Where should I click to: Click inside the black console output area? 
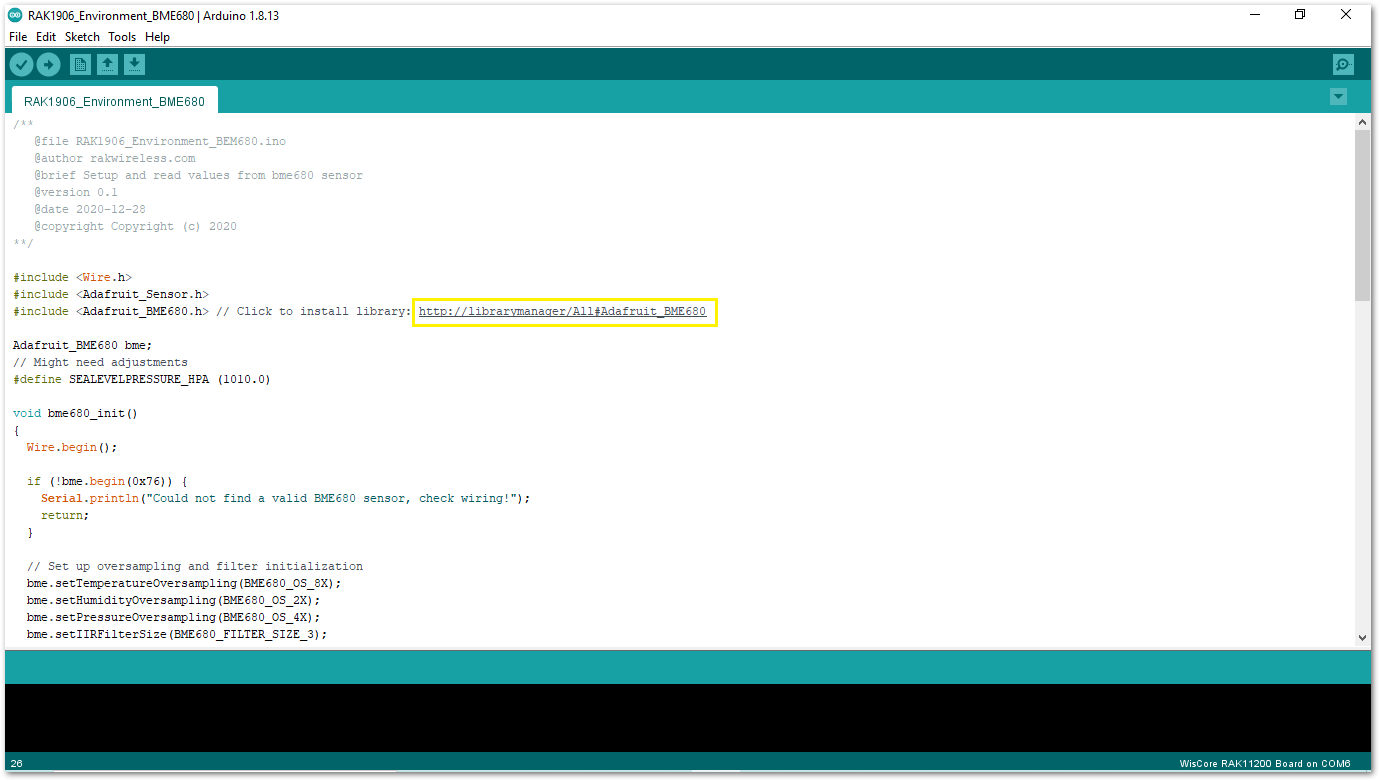(687, 718)
